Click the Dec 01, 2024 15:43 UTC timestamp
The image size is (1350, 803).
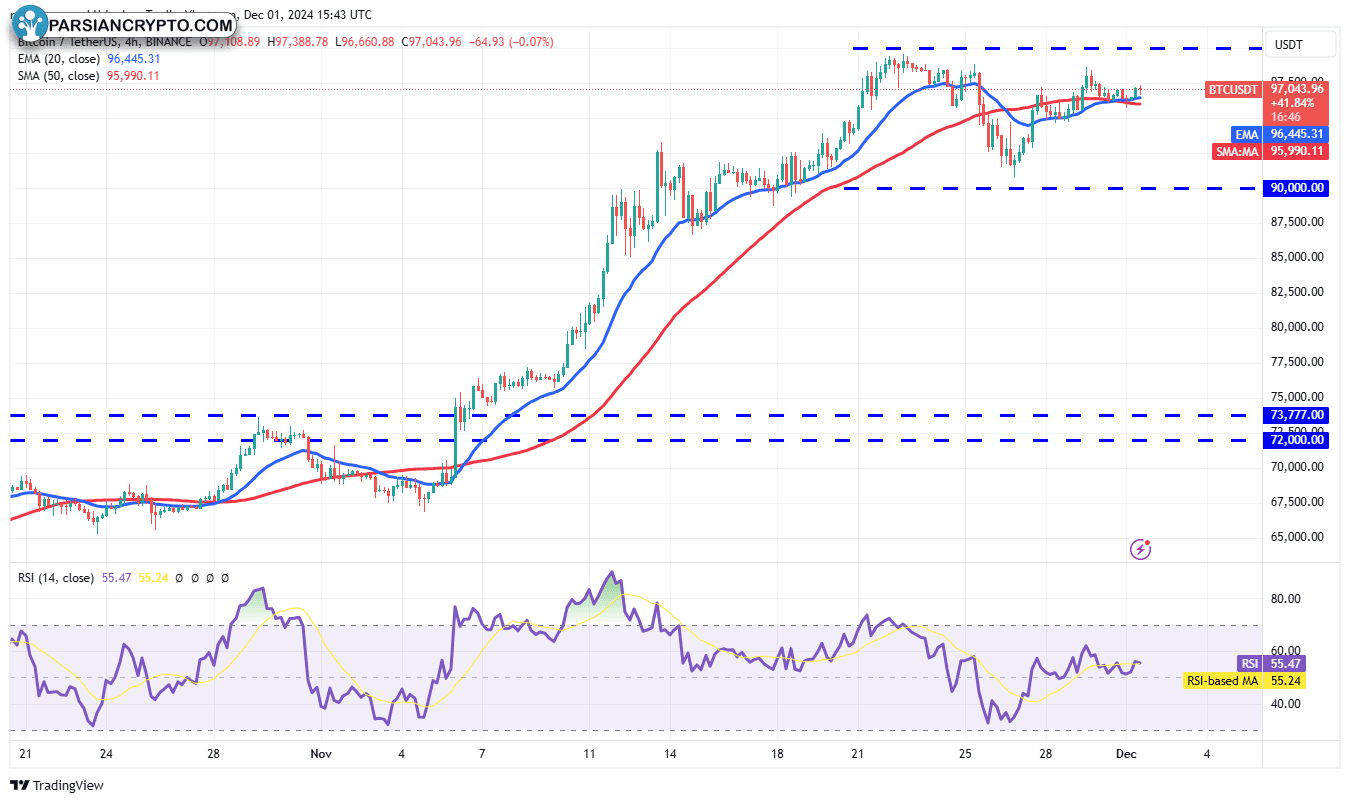click(307, 14)
